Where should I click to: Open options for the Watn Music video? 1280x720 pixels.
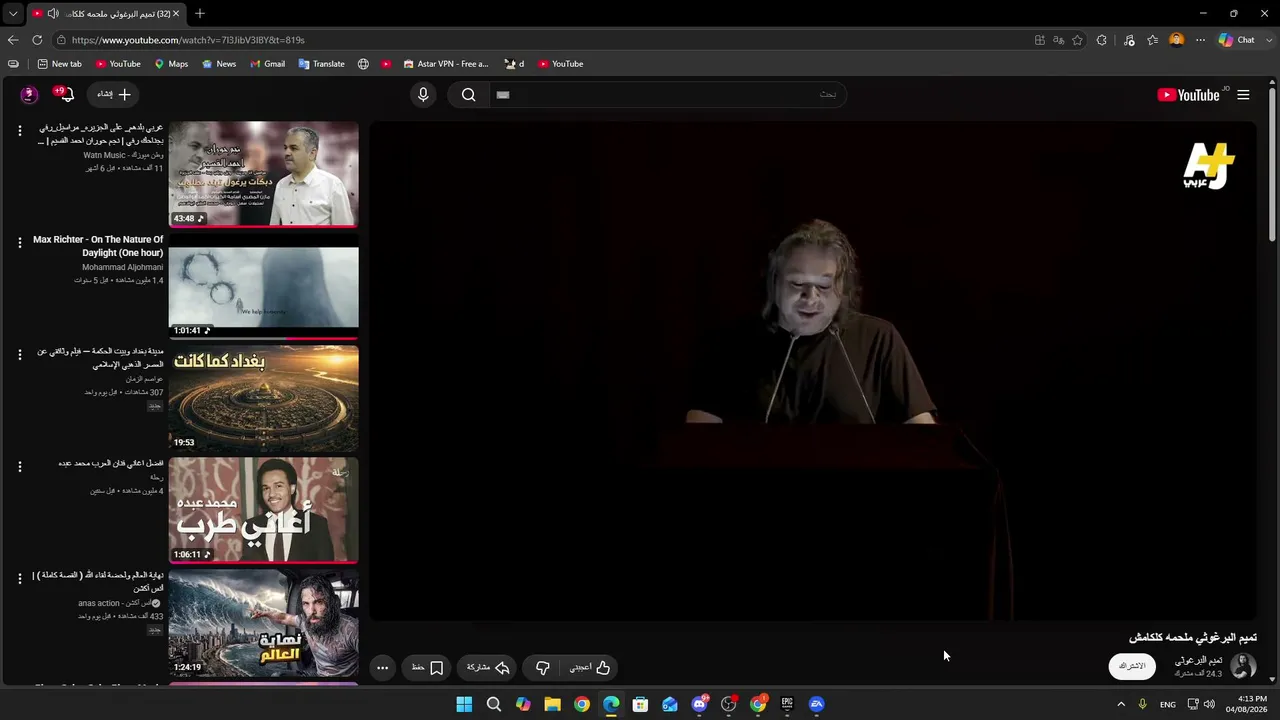point(19,131)
